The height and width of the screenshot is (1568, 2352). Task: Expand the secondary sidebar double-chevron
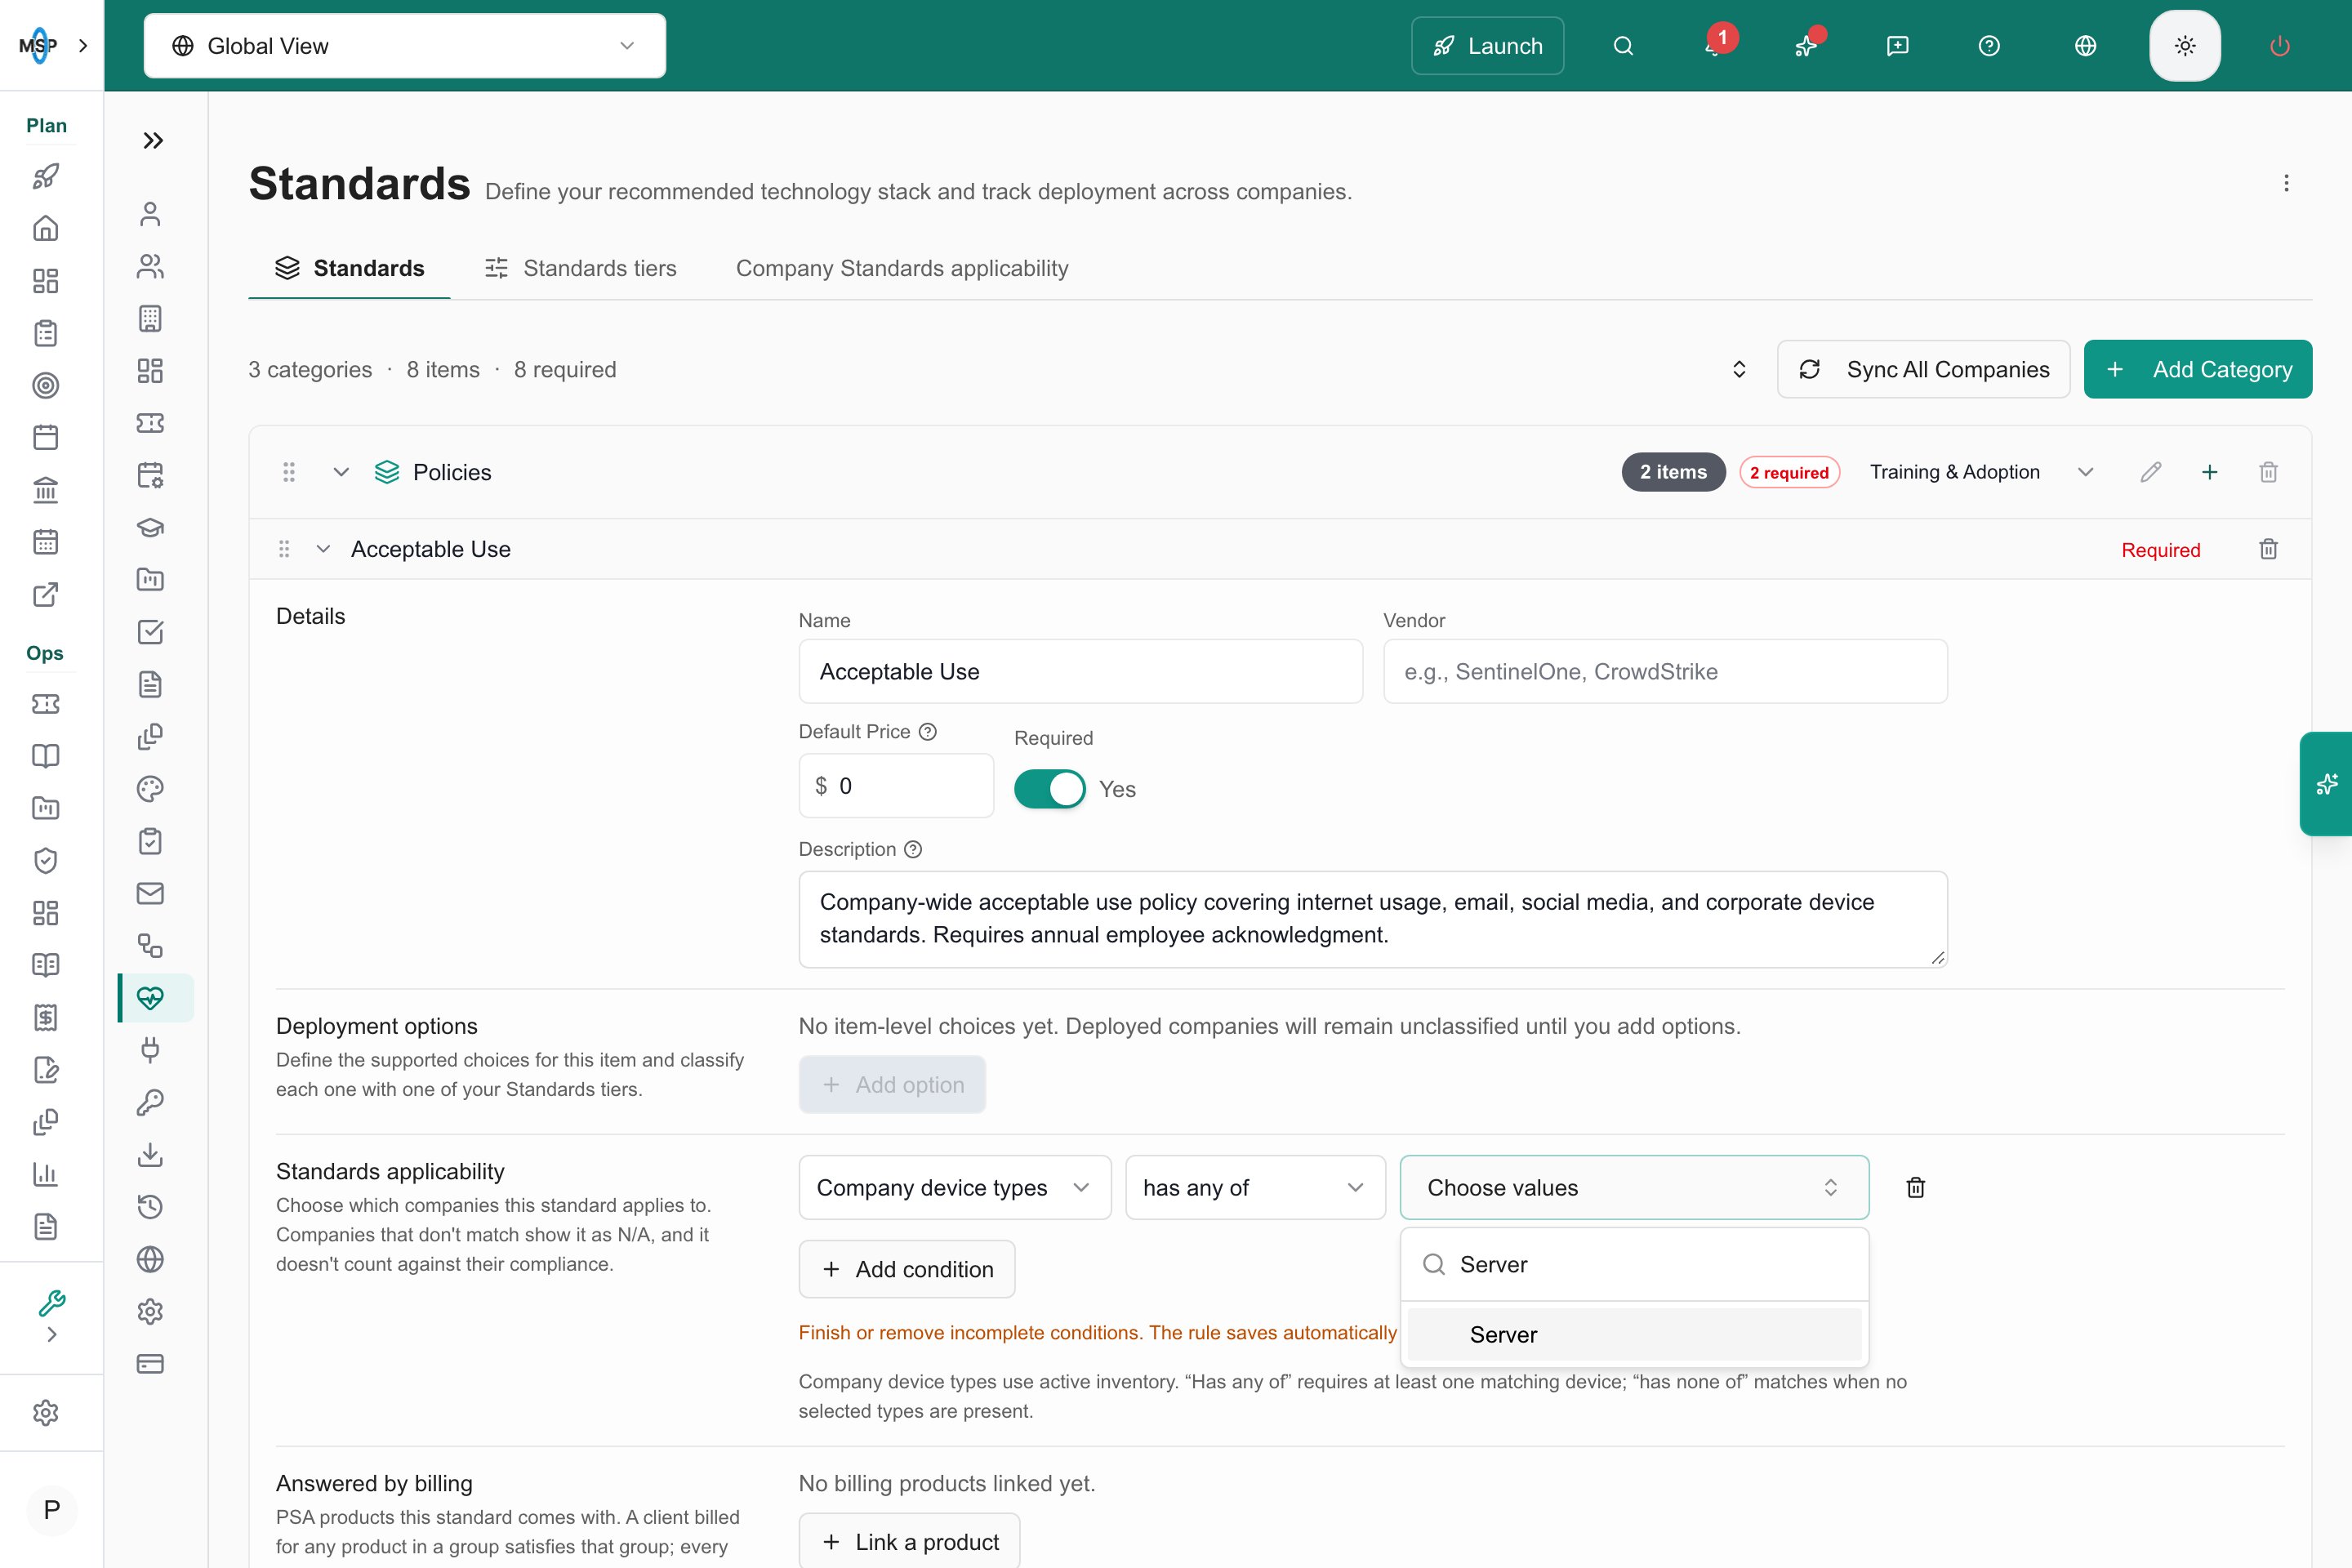point(152,140)
